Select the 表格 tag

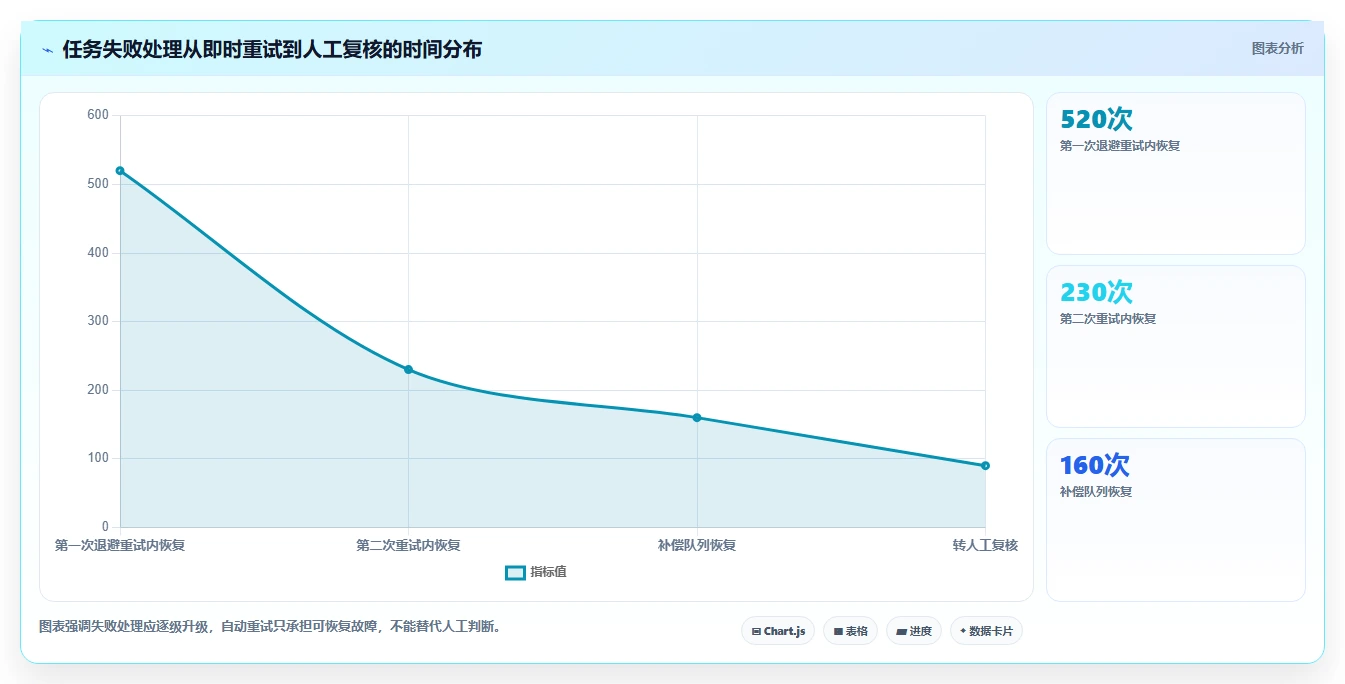click(x=850, y=631)
